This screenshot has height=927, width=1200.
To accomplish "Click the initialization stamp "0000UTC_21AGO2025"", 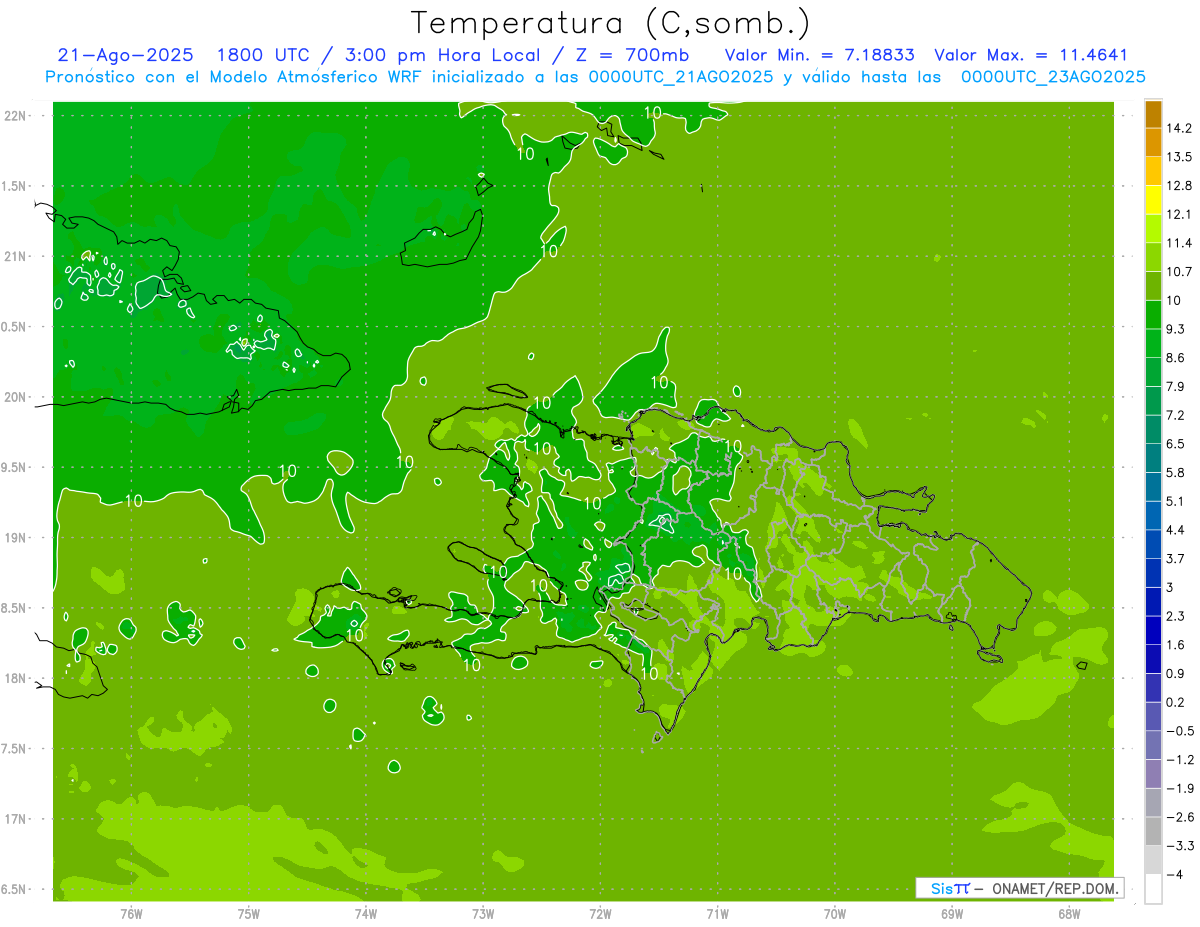I will (x=681, y=77).
